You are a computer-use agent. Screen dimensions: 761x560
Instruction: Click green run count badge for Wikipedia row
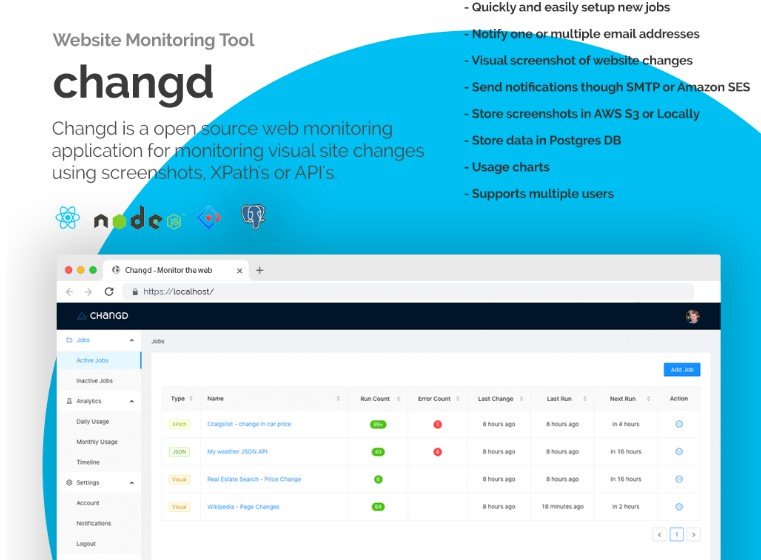pyautogui.click(x=378, y=507)
